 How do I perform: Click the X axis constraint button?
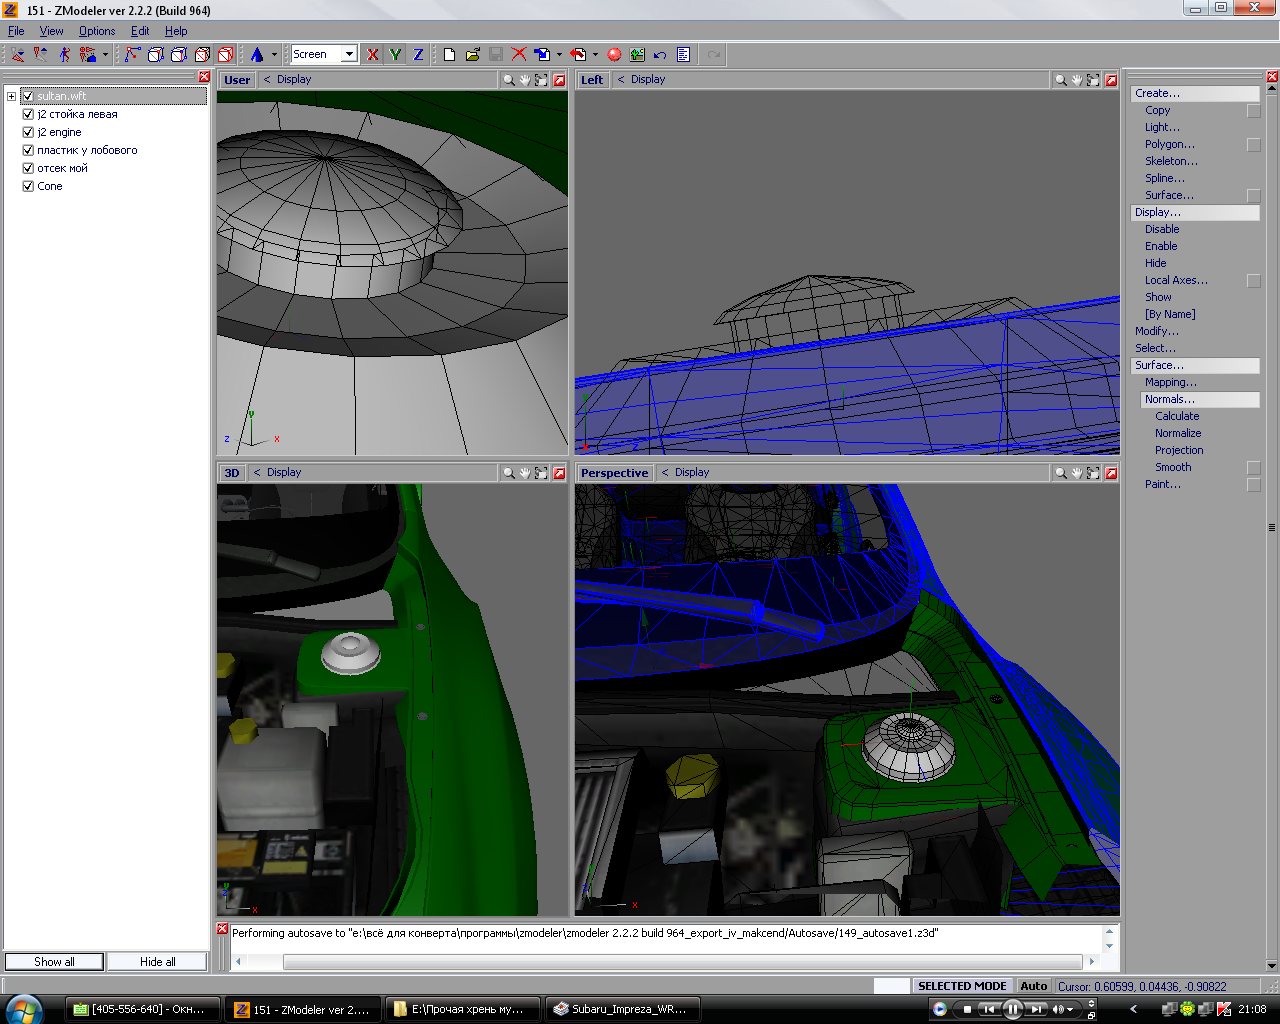tap(373, 55)
